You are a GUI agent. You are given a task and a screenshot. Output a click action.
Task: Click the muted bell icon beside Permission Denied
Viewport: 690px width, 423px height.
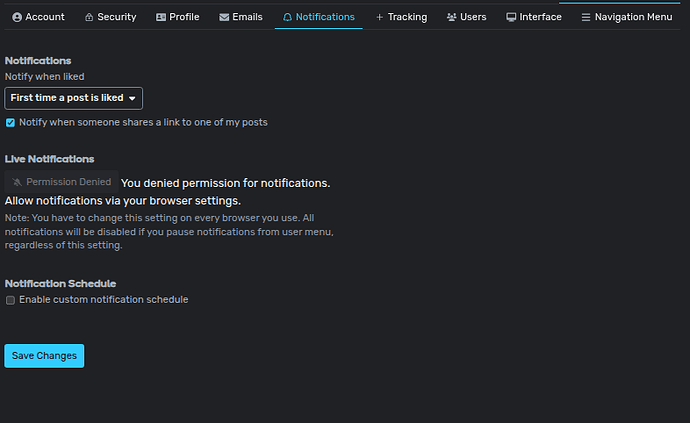tap(17, 183)
